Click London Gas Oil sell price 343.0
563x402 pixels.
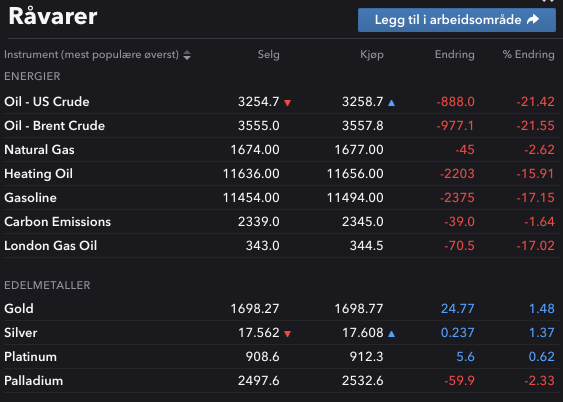click(262, 246)
